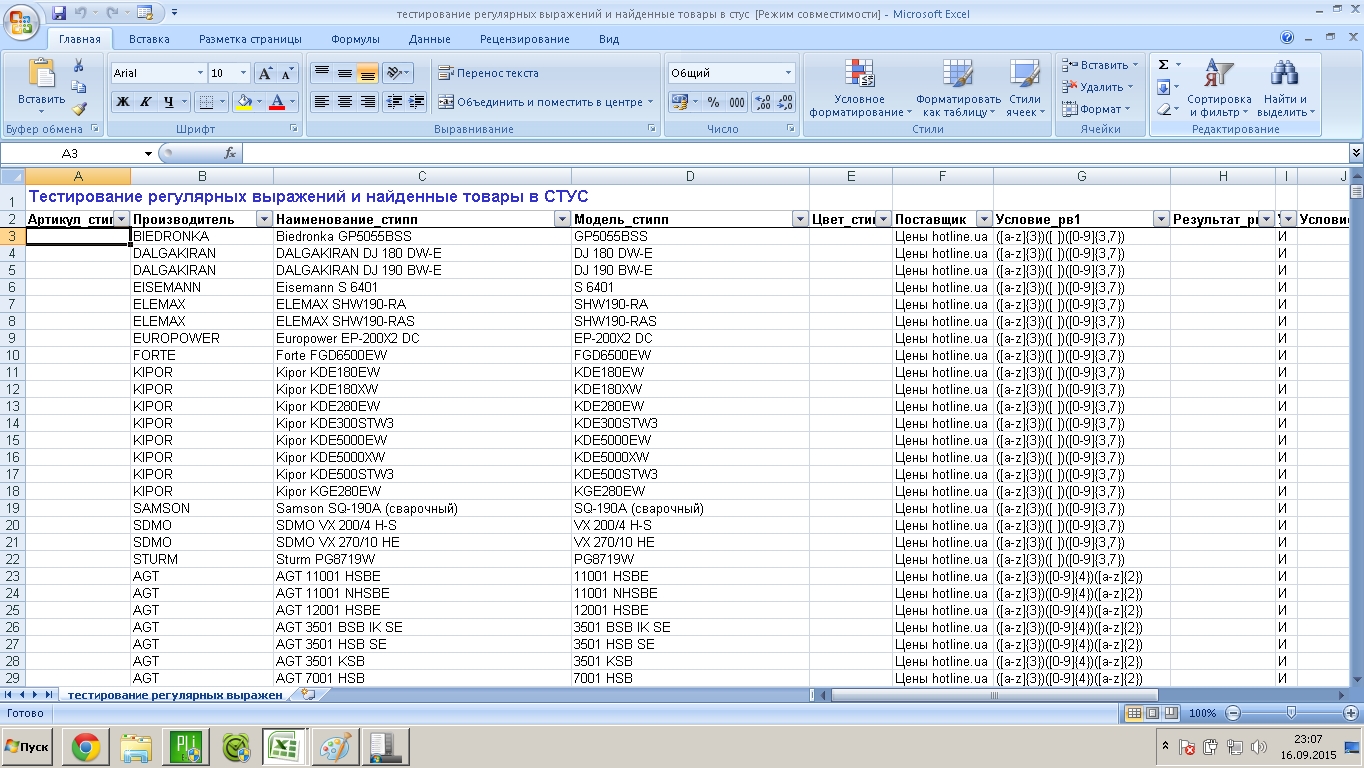
Task: Align text to bottom of cell
Action: [x=367, y=73]
